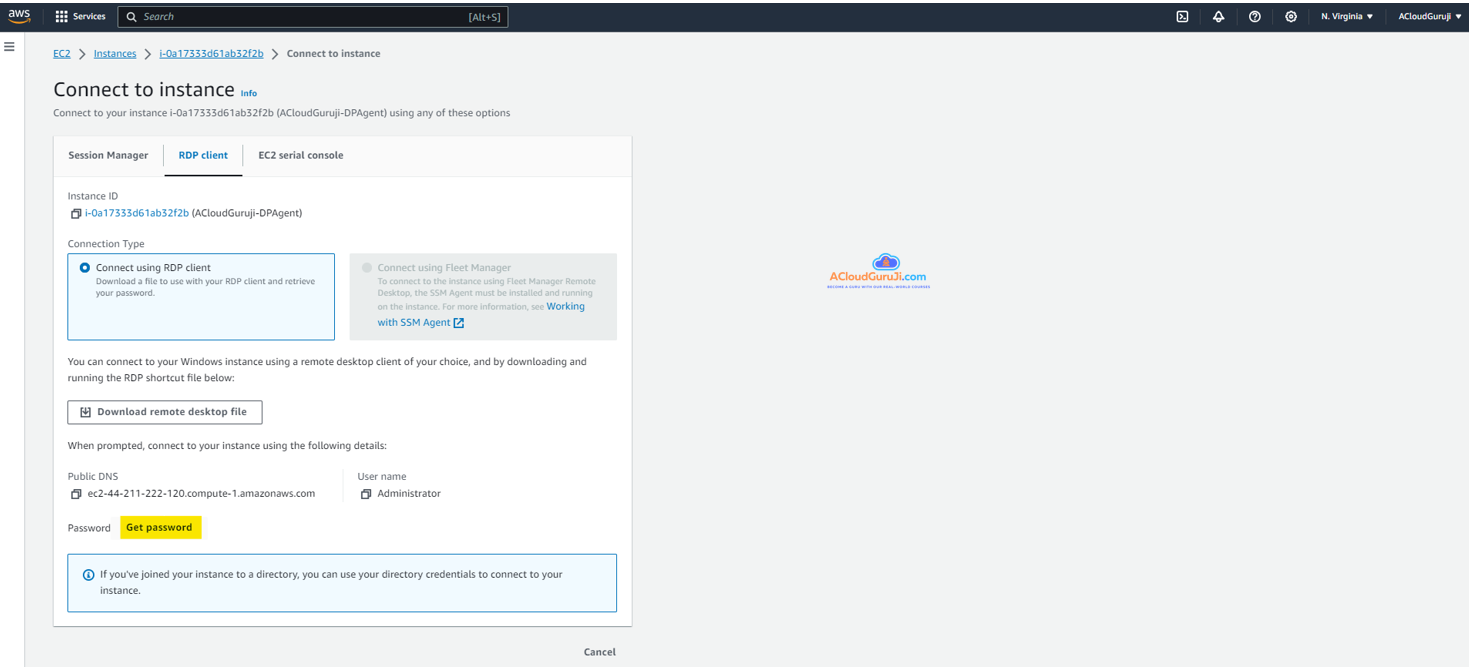This screenshot has height=667, width=1469.
Task: Open the Services menu
Action: click(80, 17)
